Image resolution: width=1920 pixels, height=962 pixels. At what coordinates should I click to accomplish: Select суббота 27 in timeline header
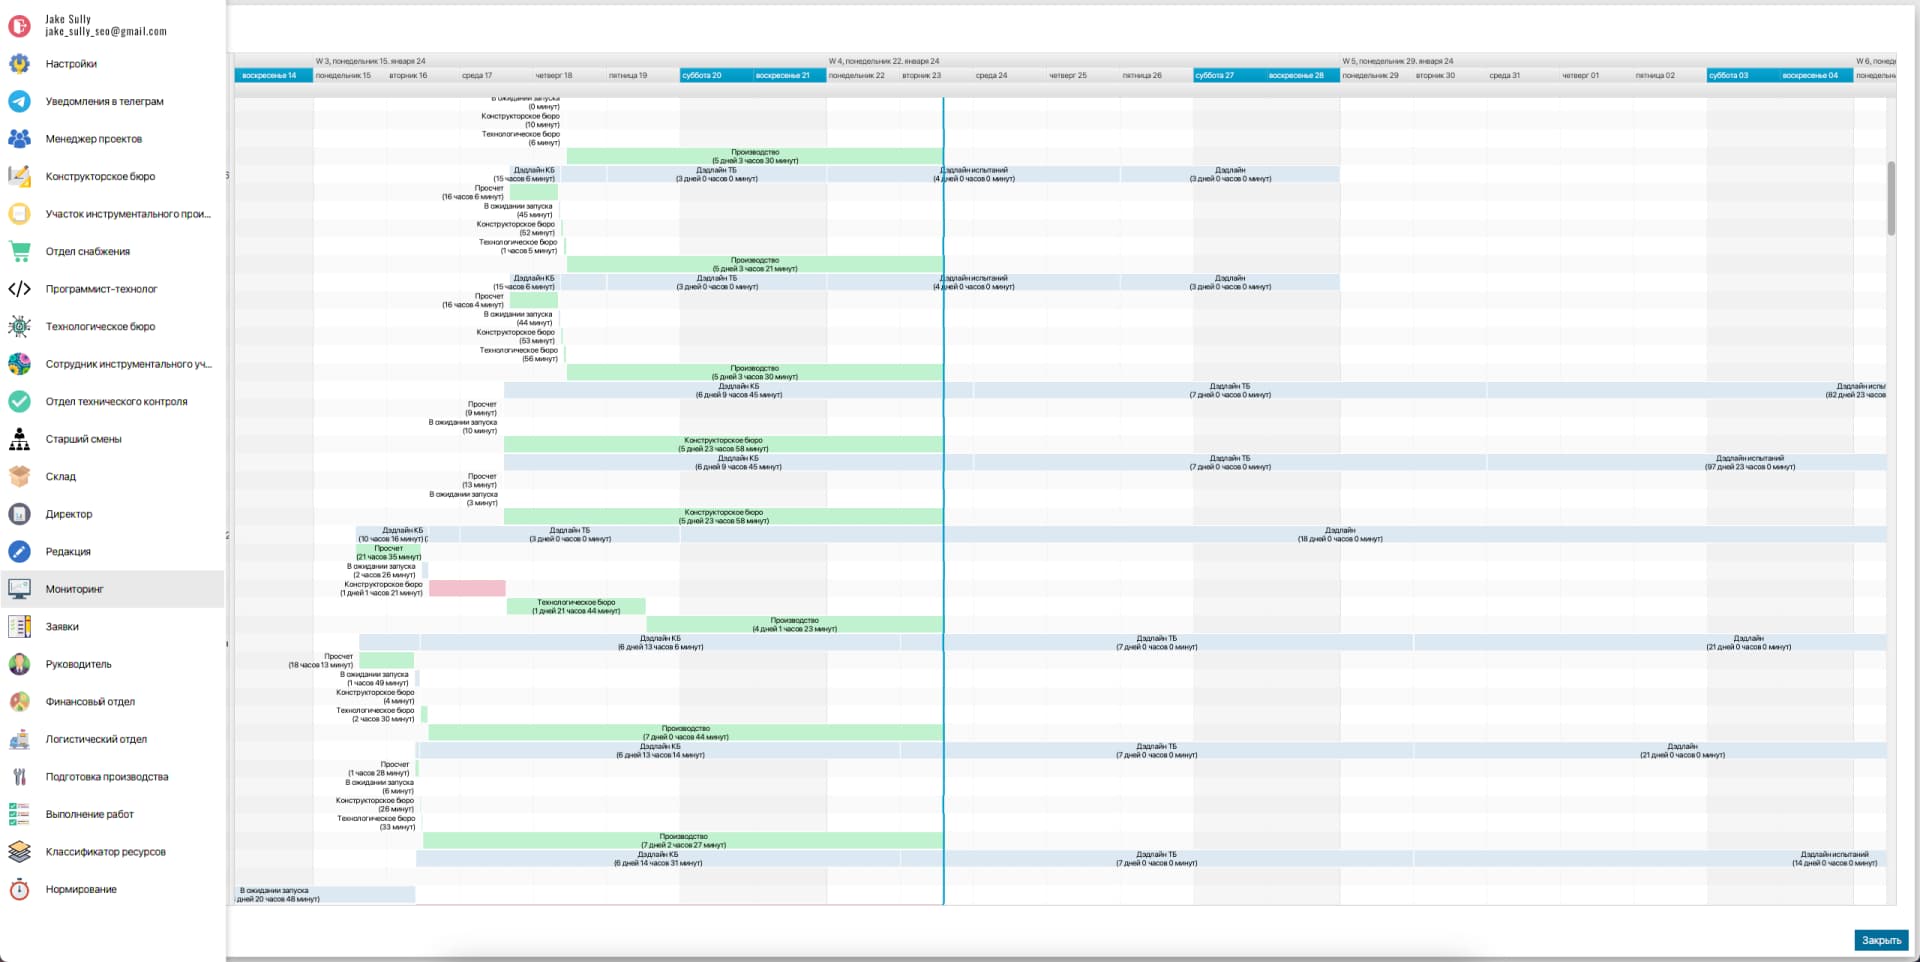[x=1215, y=75]
